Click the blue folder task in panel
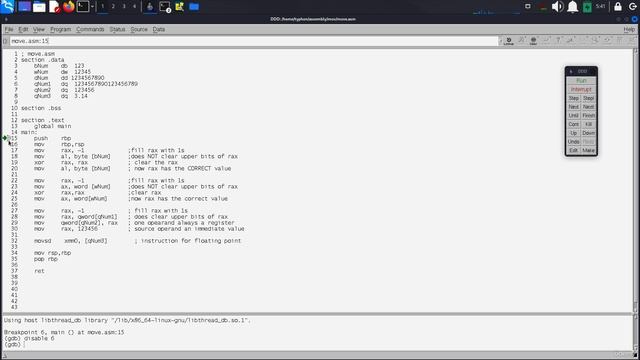 coord(194,7)
